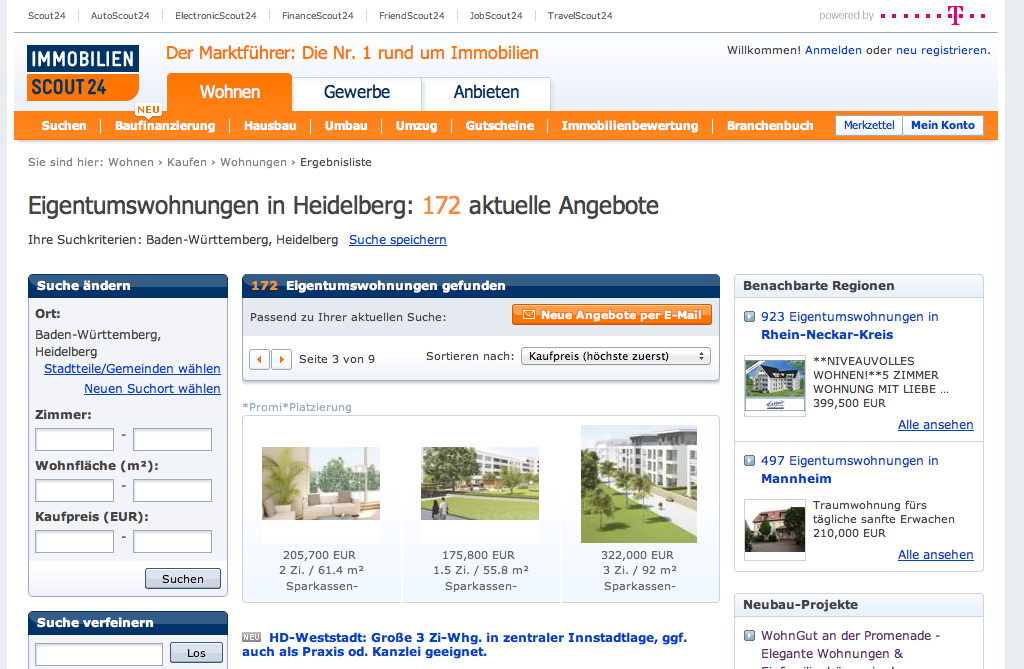
Task: Open AutoScout24 top link
Action: [x=120, y=16]
